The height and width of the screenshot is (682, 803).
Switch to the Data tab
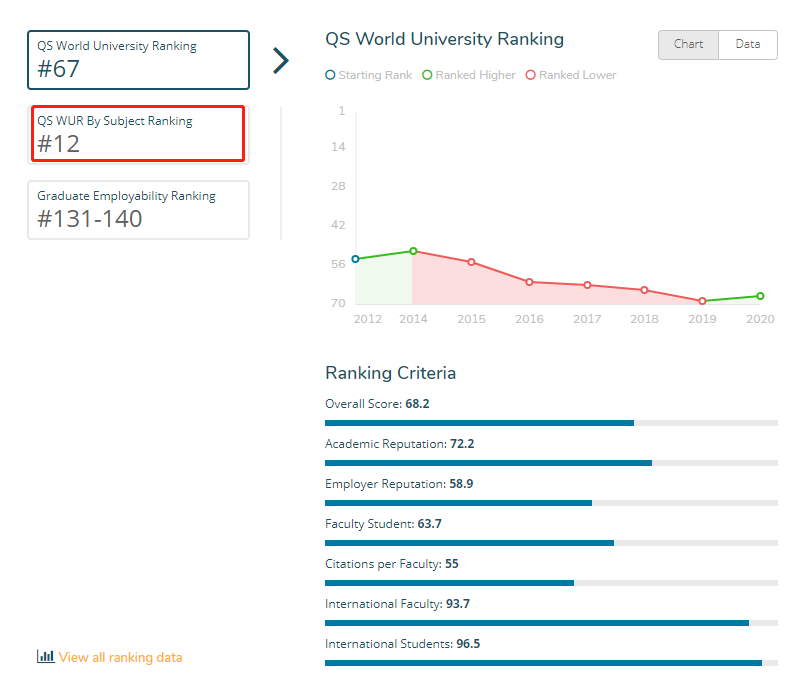748,45
